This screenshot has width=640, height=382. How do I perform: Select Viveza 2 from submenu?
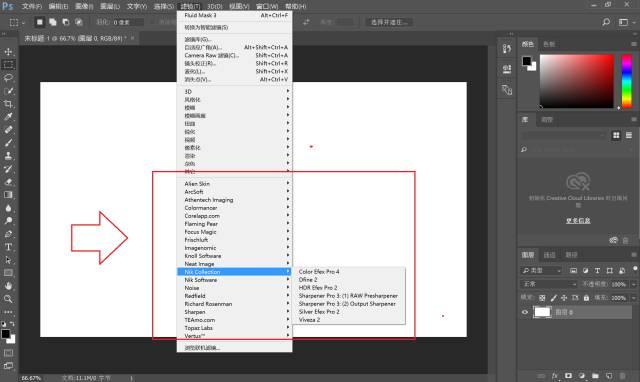coord(349,320)
